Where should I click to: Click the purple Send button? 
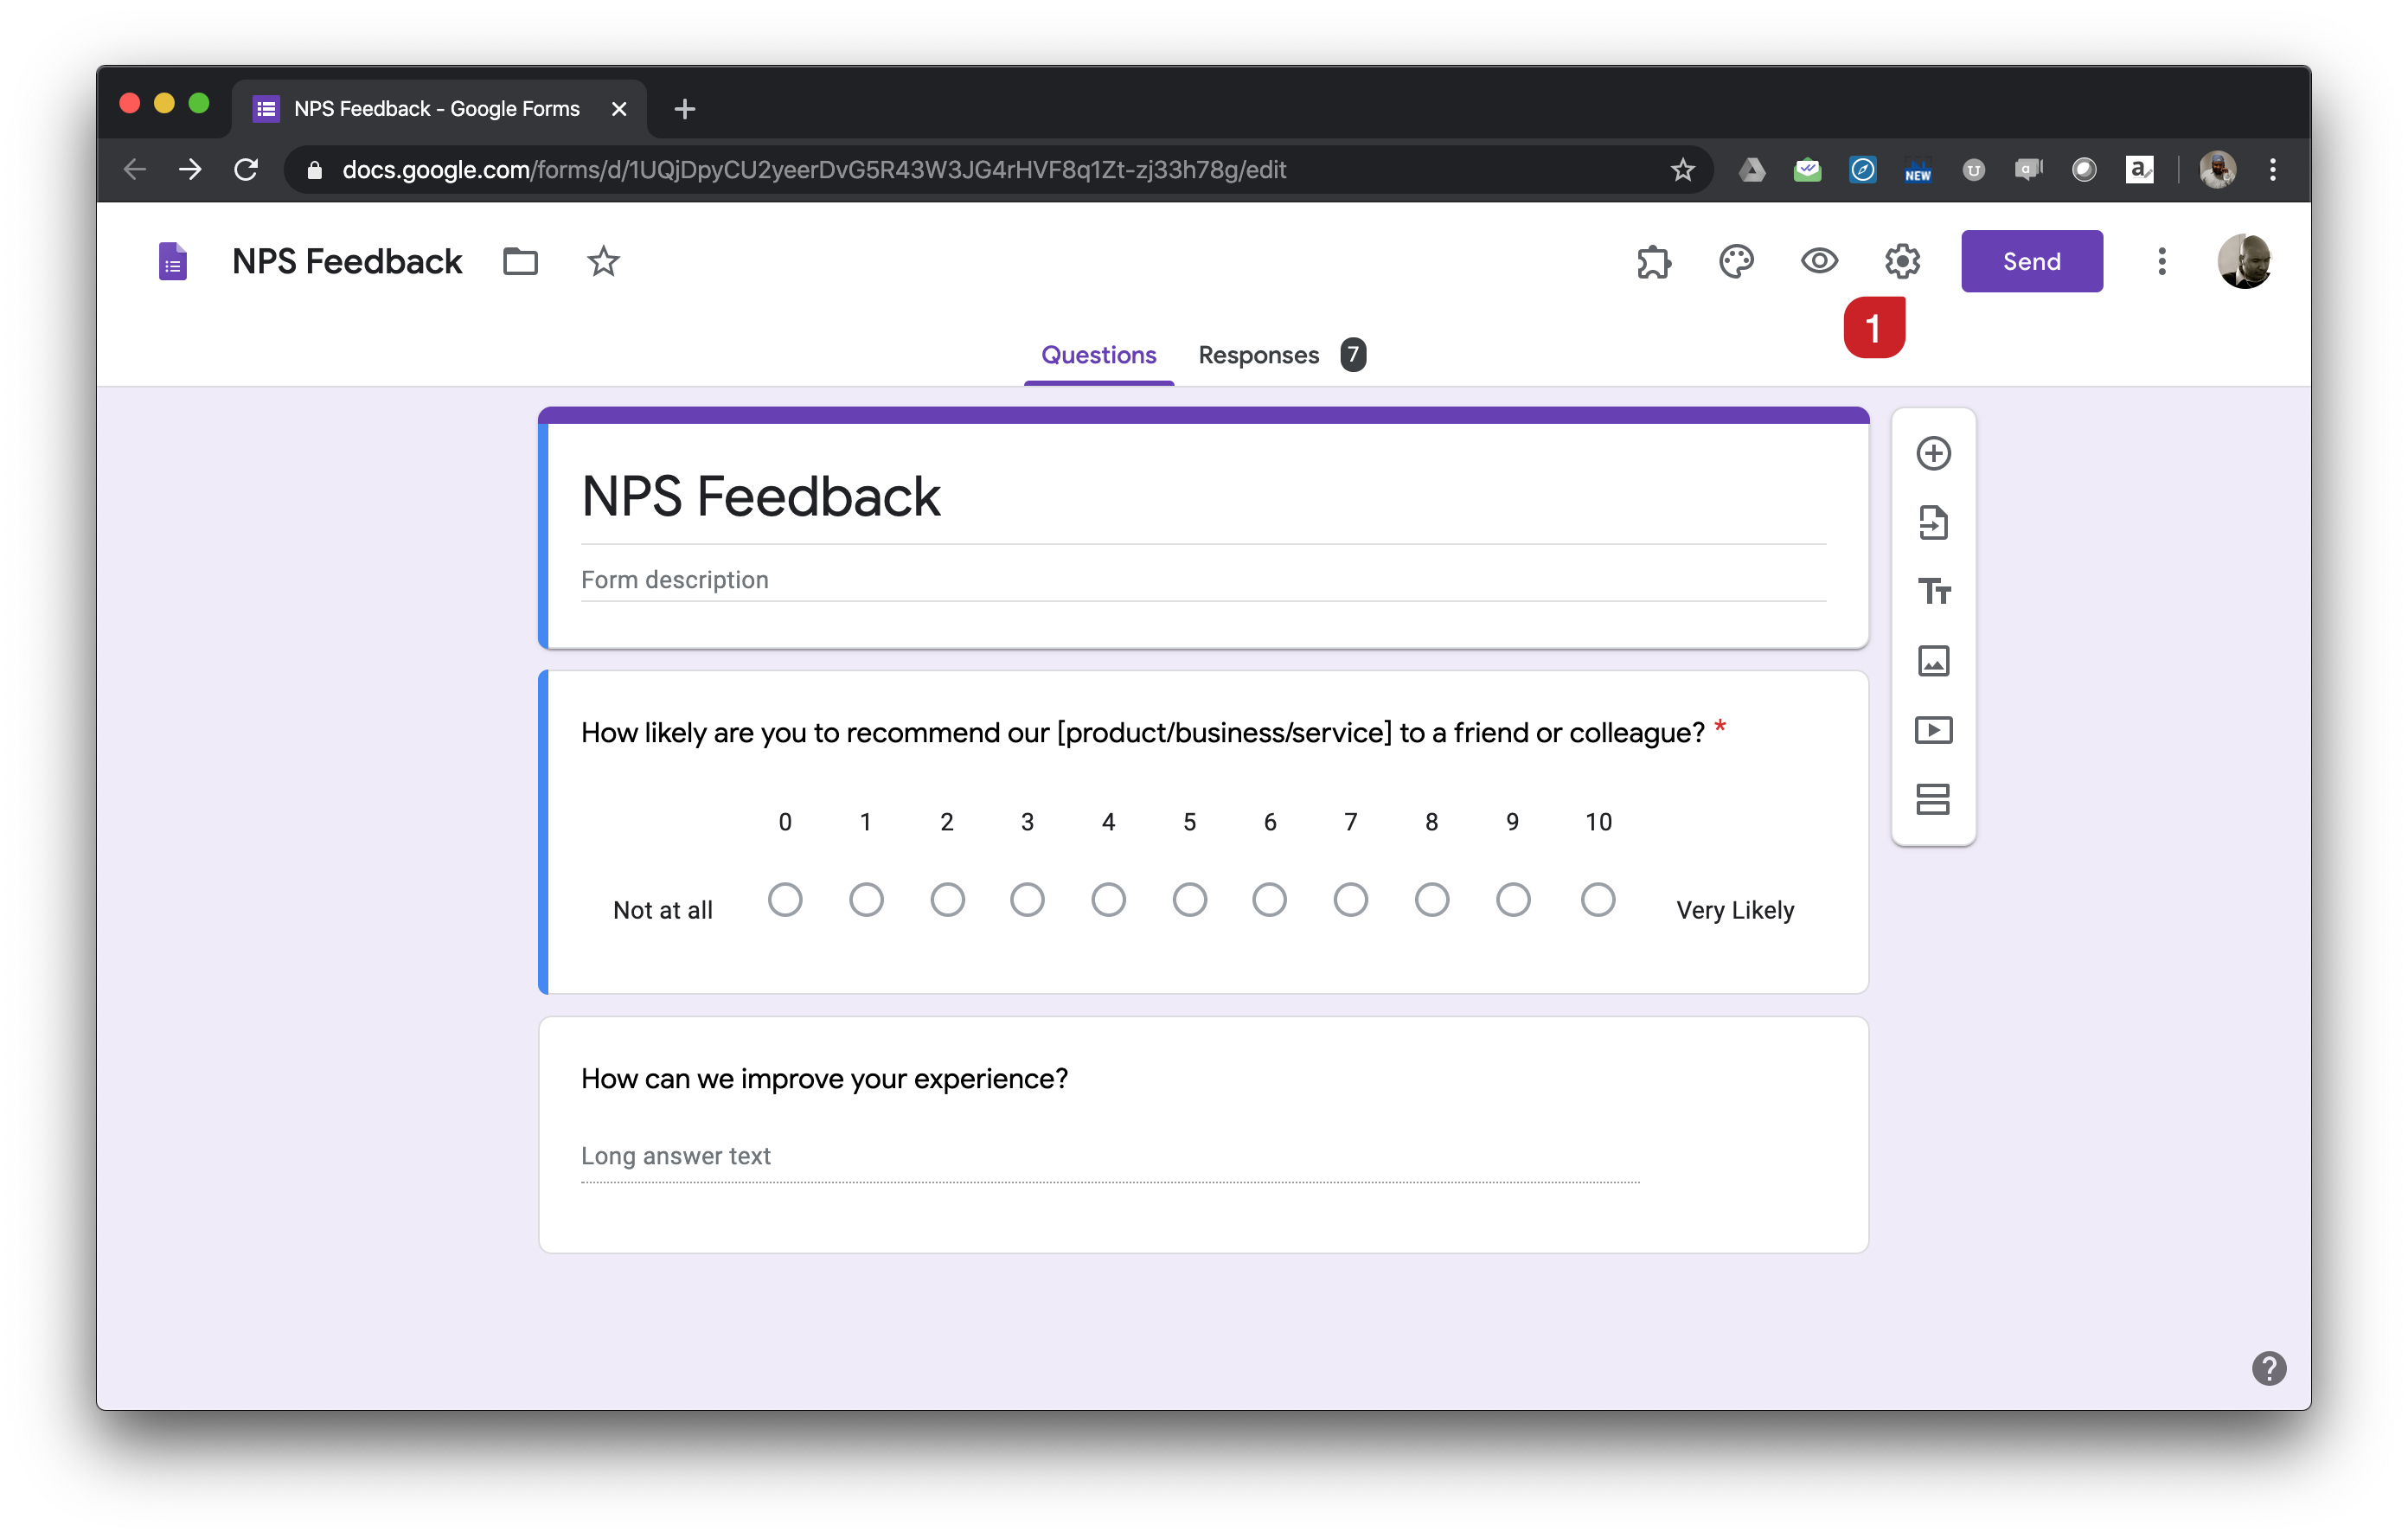point(2031,262)
